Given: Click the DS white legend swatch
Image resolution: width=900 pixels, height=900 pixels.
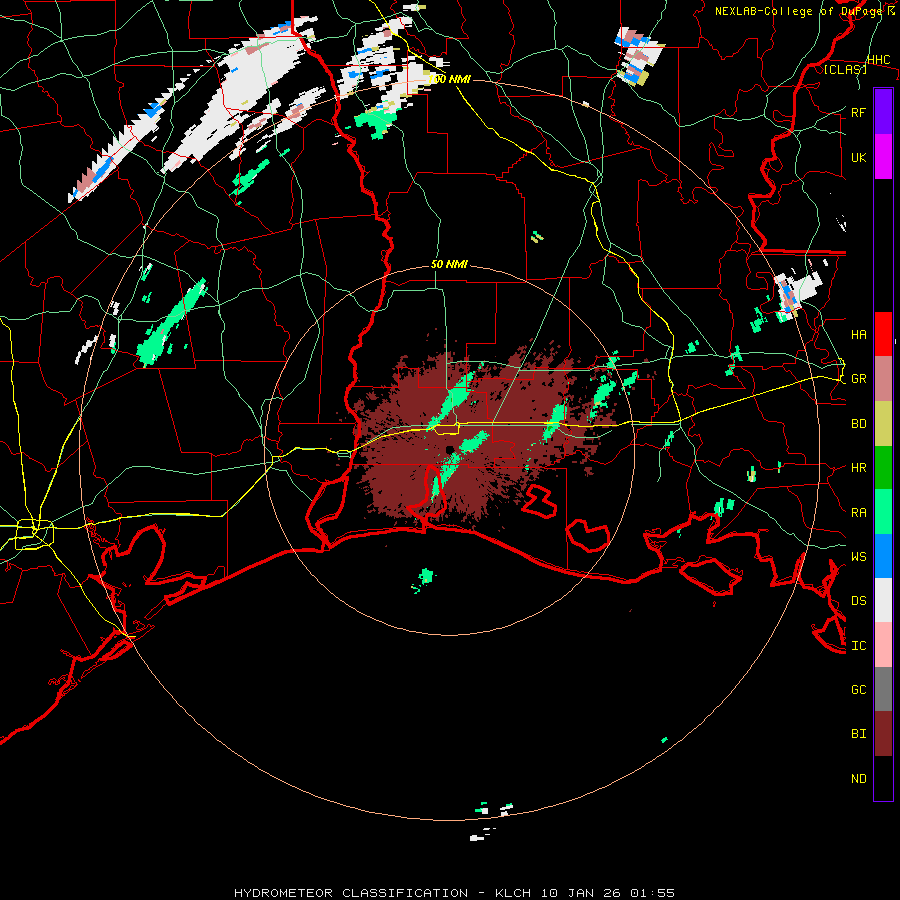Looking at the screenshot, I should 883,600.
